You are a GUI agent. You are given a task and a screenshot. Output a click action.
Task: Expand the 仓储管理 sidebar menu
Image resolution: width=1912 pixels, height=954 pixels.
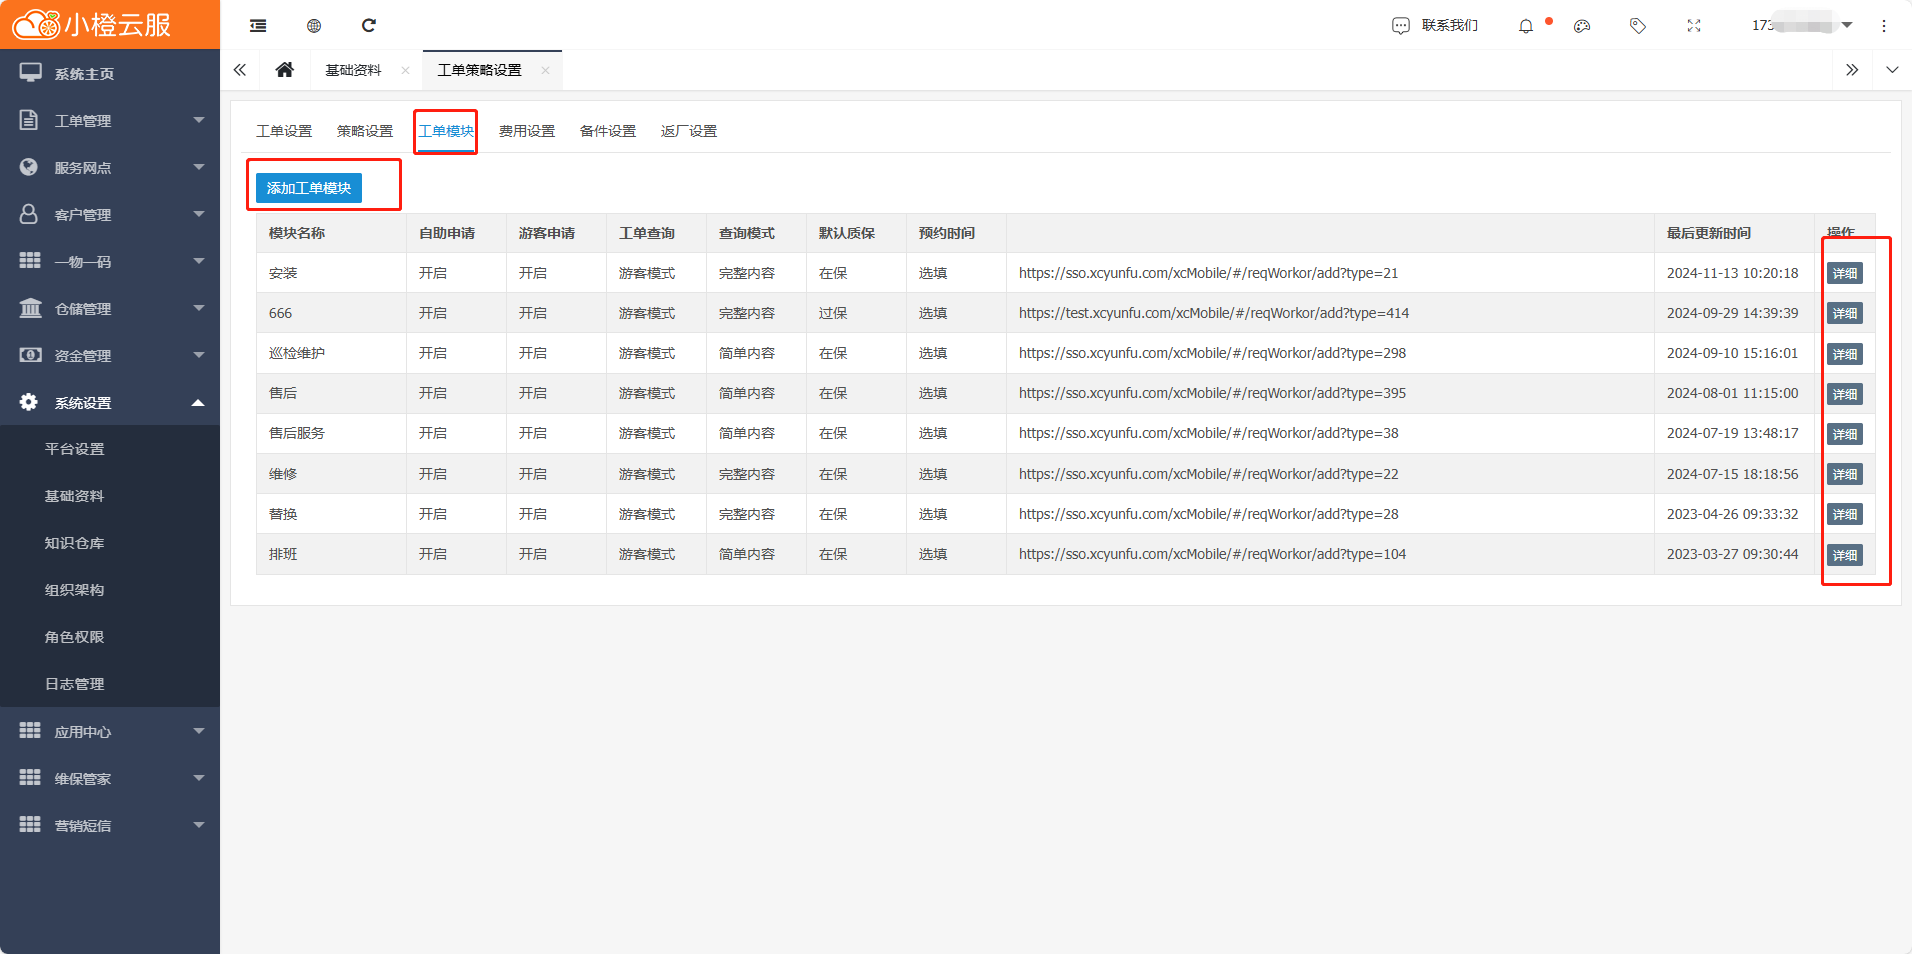click(x=110, y=309)
